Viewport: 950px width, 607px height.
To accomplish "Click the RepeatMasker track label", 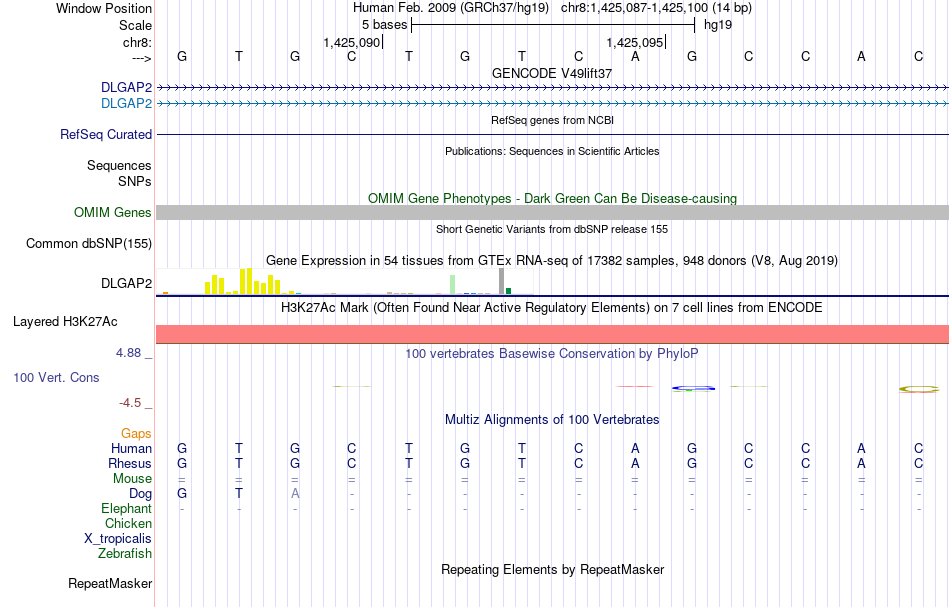I will click(110, 583).
